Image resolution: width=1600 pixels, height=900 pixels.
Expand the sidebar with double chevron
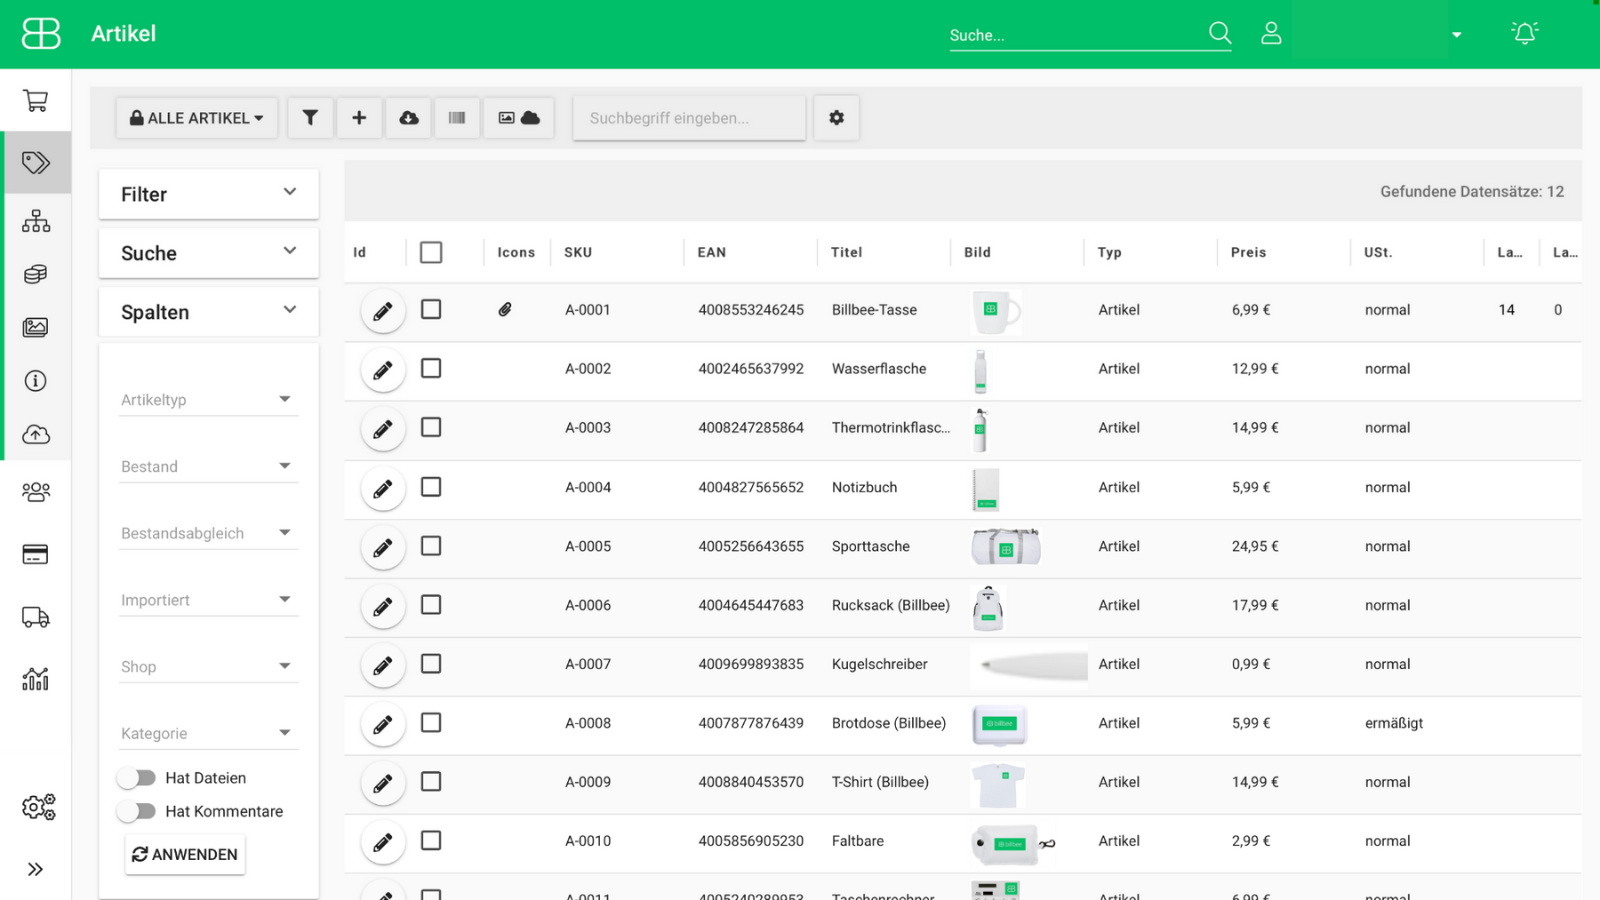click(x=36, y=869)
